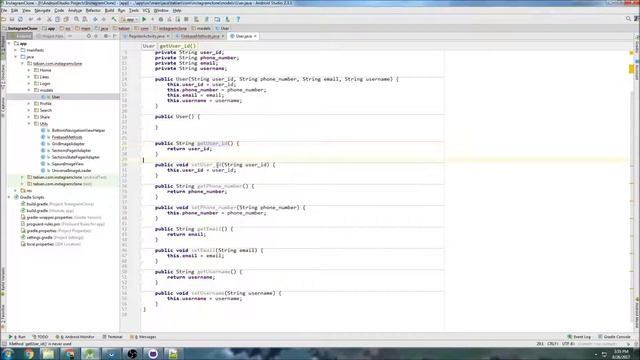The image size is (640, 360).
Task: Click the OBS icon in Windows taskbar
Action: [132, 354]
